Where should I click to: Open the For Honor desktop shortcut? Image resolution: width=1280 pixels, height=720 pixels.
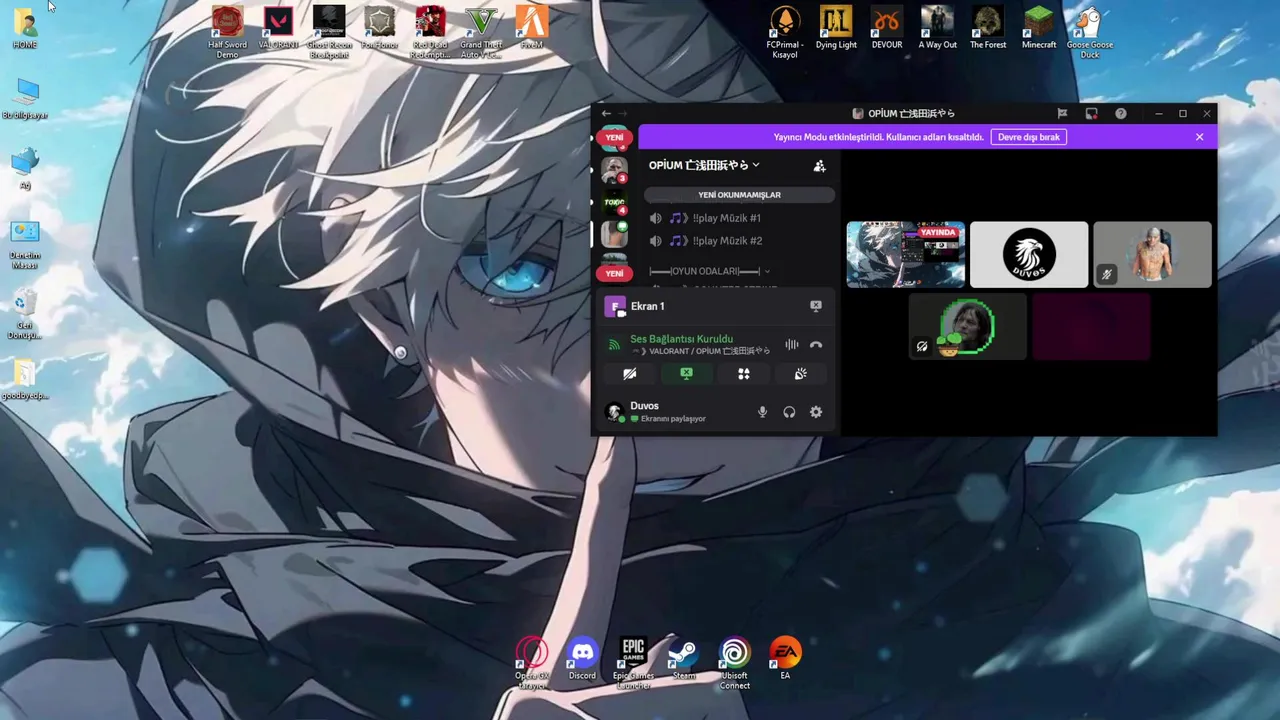380,28
